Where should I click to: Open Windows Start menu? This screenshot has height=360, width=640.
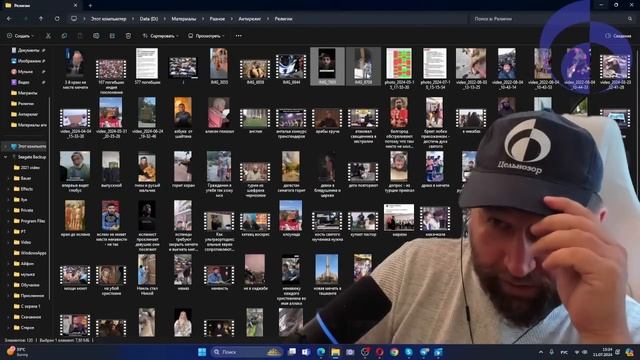coord(202,352)
